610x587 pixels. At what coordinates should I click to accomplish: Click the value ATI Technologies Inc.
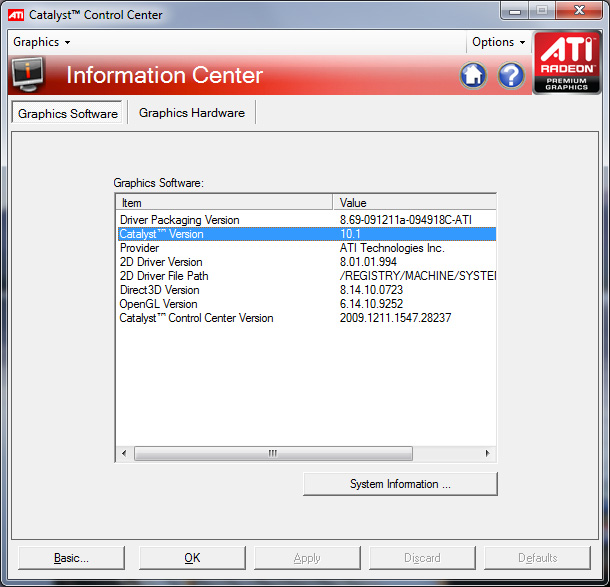(392, 248)
